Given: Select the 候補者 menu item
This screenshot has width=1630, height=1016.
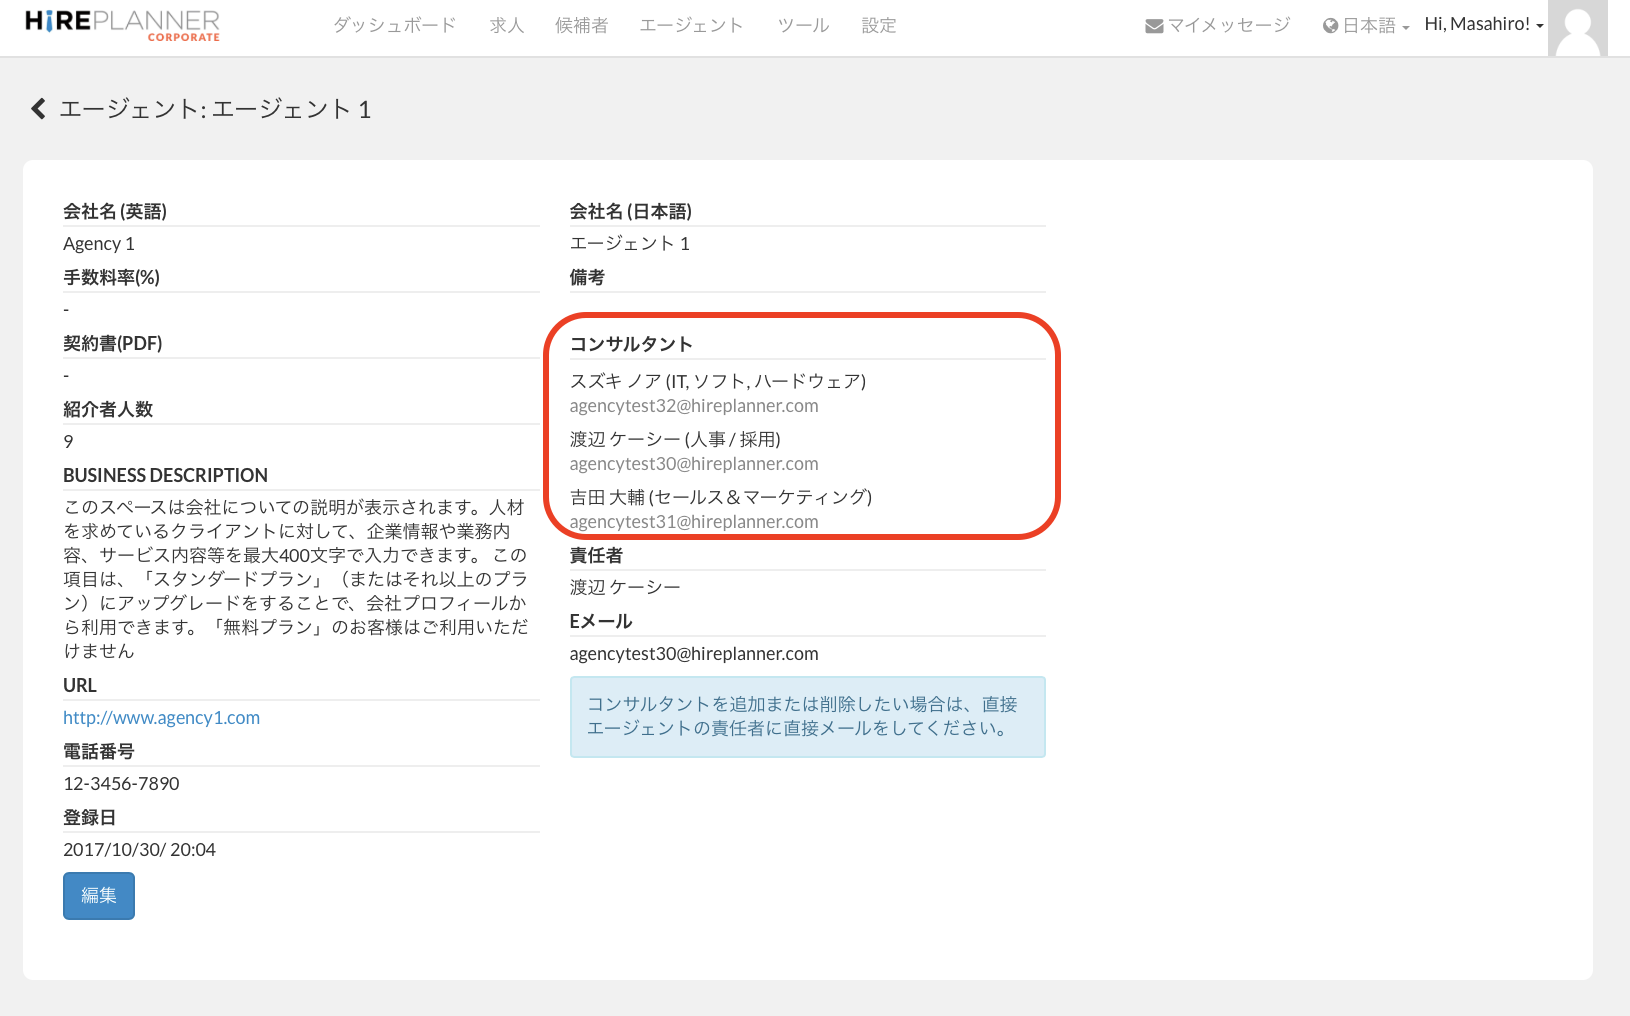Looking at the screenshot, I should tap(581, 26).
